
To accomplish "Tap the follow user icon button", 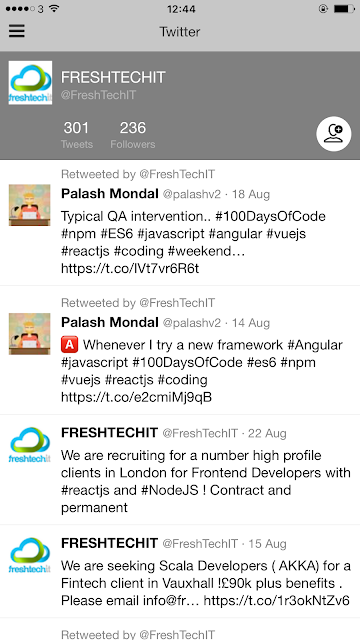I will [x=334, y=134].
